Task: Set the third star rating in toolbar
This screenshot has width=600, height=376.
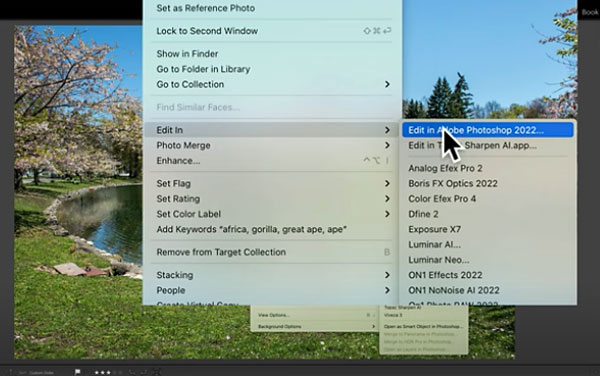Action: pos(109,372)
